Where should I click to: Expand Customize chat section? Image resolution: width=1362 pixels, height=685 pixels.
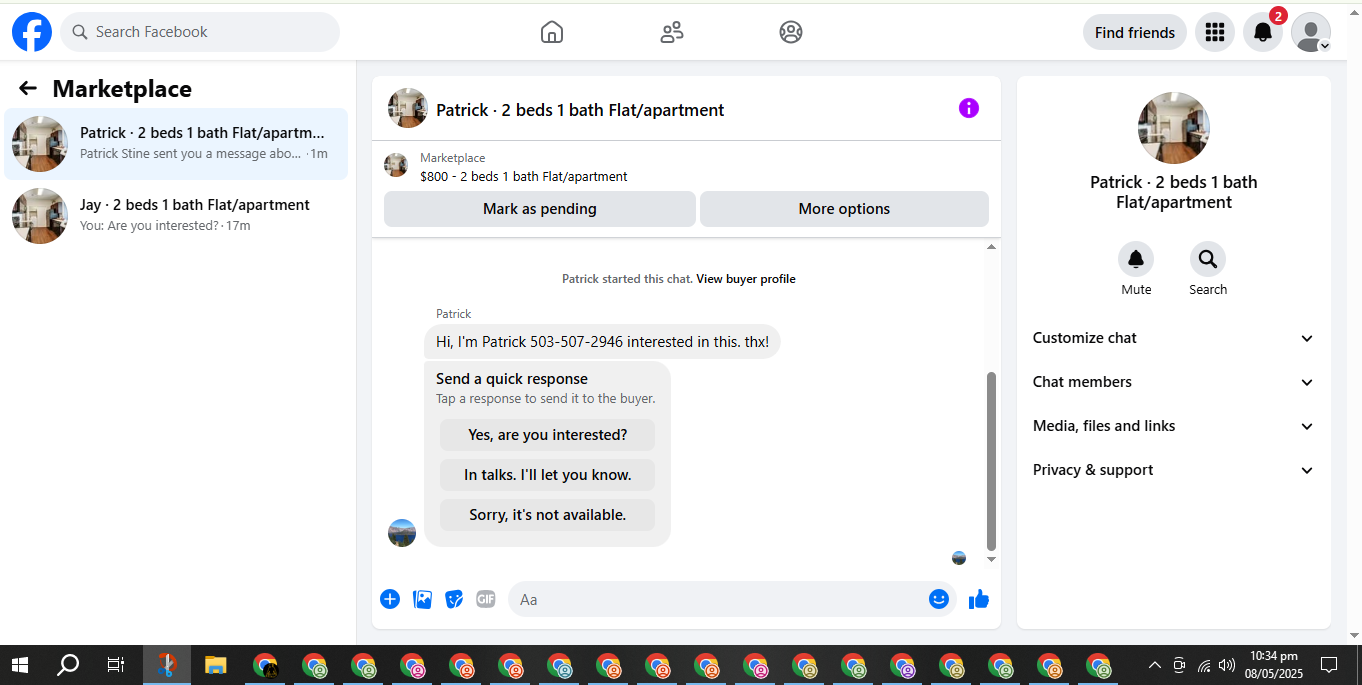click(1174, 338)
